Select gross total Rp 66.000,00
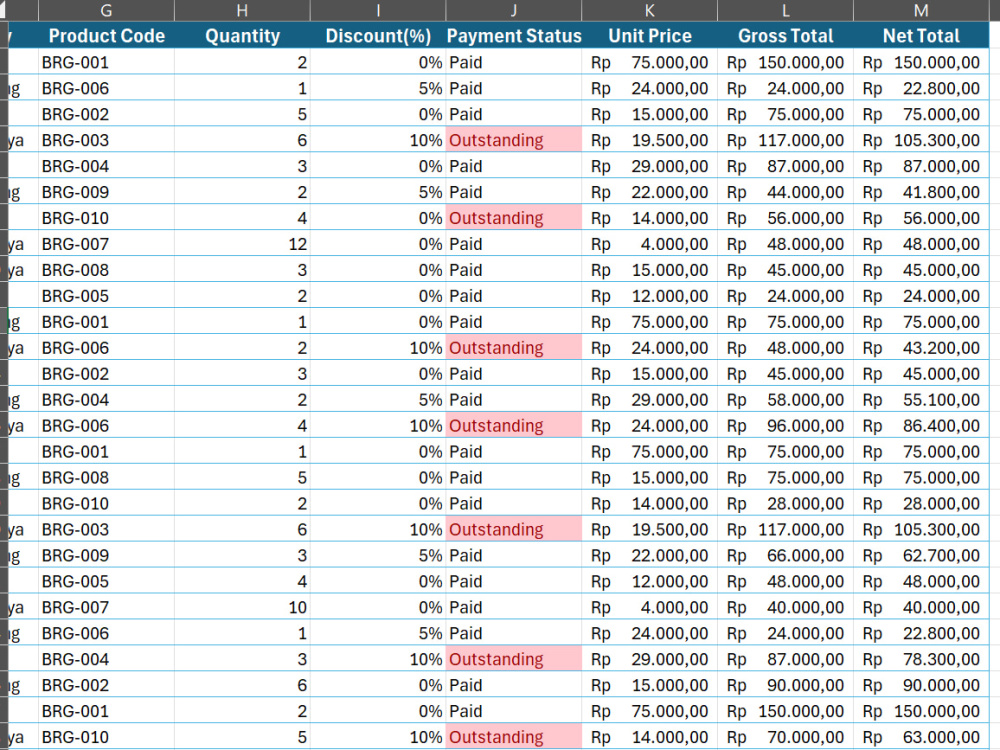Screen dimensions: 1000x750 [x=786, y=555]
